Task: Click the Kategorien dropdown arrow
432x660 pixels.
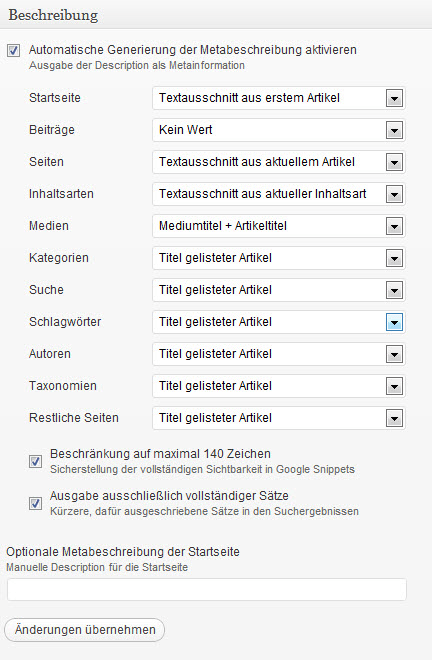Action: pos(394,258)
